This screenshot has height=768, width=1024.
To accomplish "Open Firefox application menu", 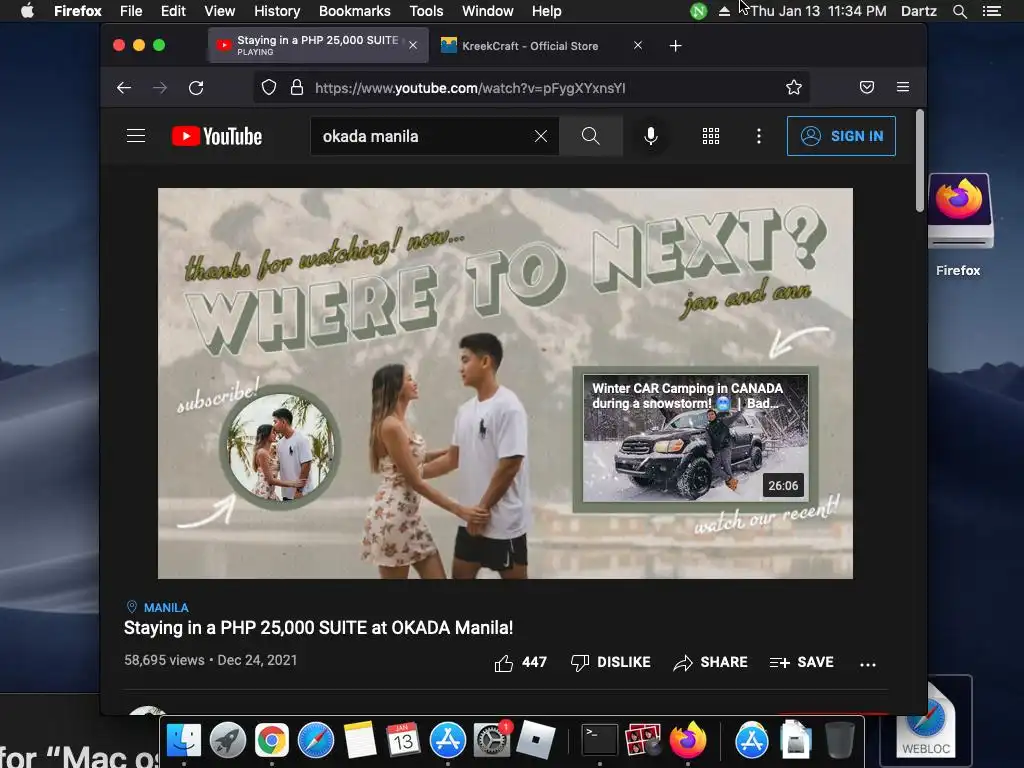I will coord(903,88).
